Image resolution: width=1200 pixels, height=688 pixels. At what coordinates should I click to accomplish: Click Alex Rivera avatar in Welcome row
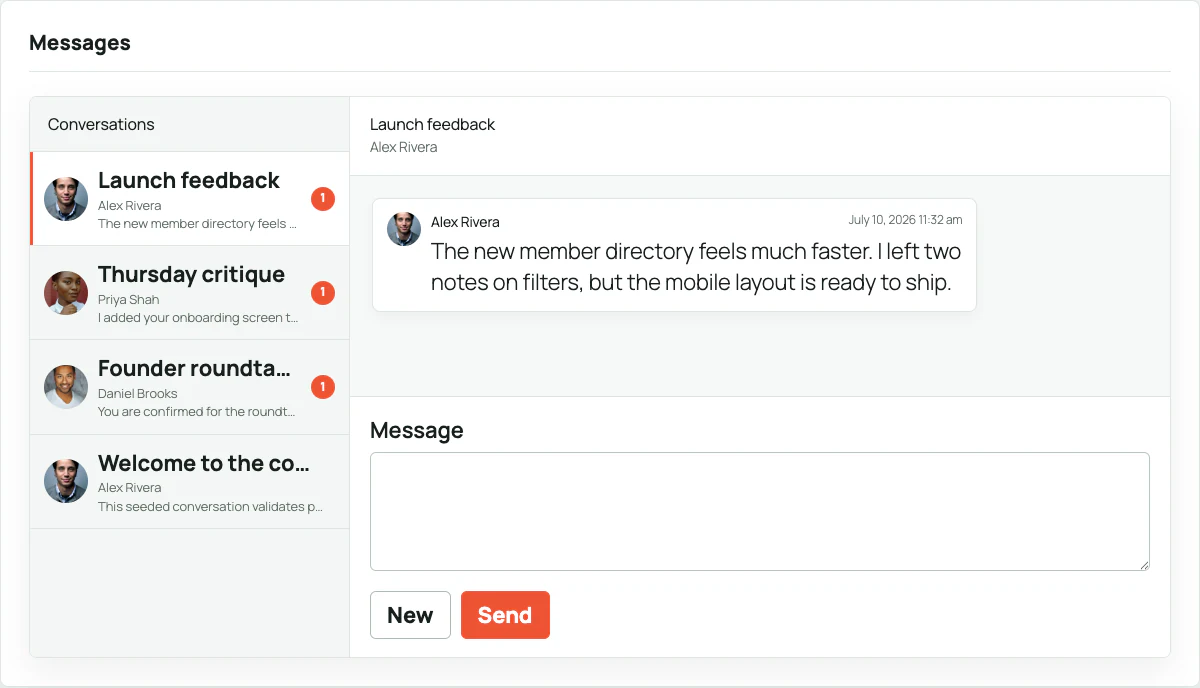click(x=66, y=481)
